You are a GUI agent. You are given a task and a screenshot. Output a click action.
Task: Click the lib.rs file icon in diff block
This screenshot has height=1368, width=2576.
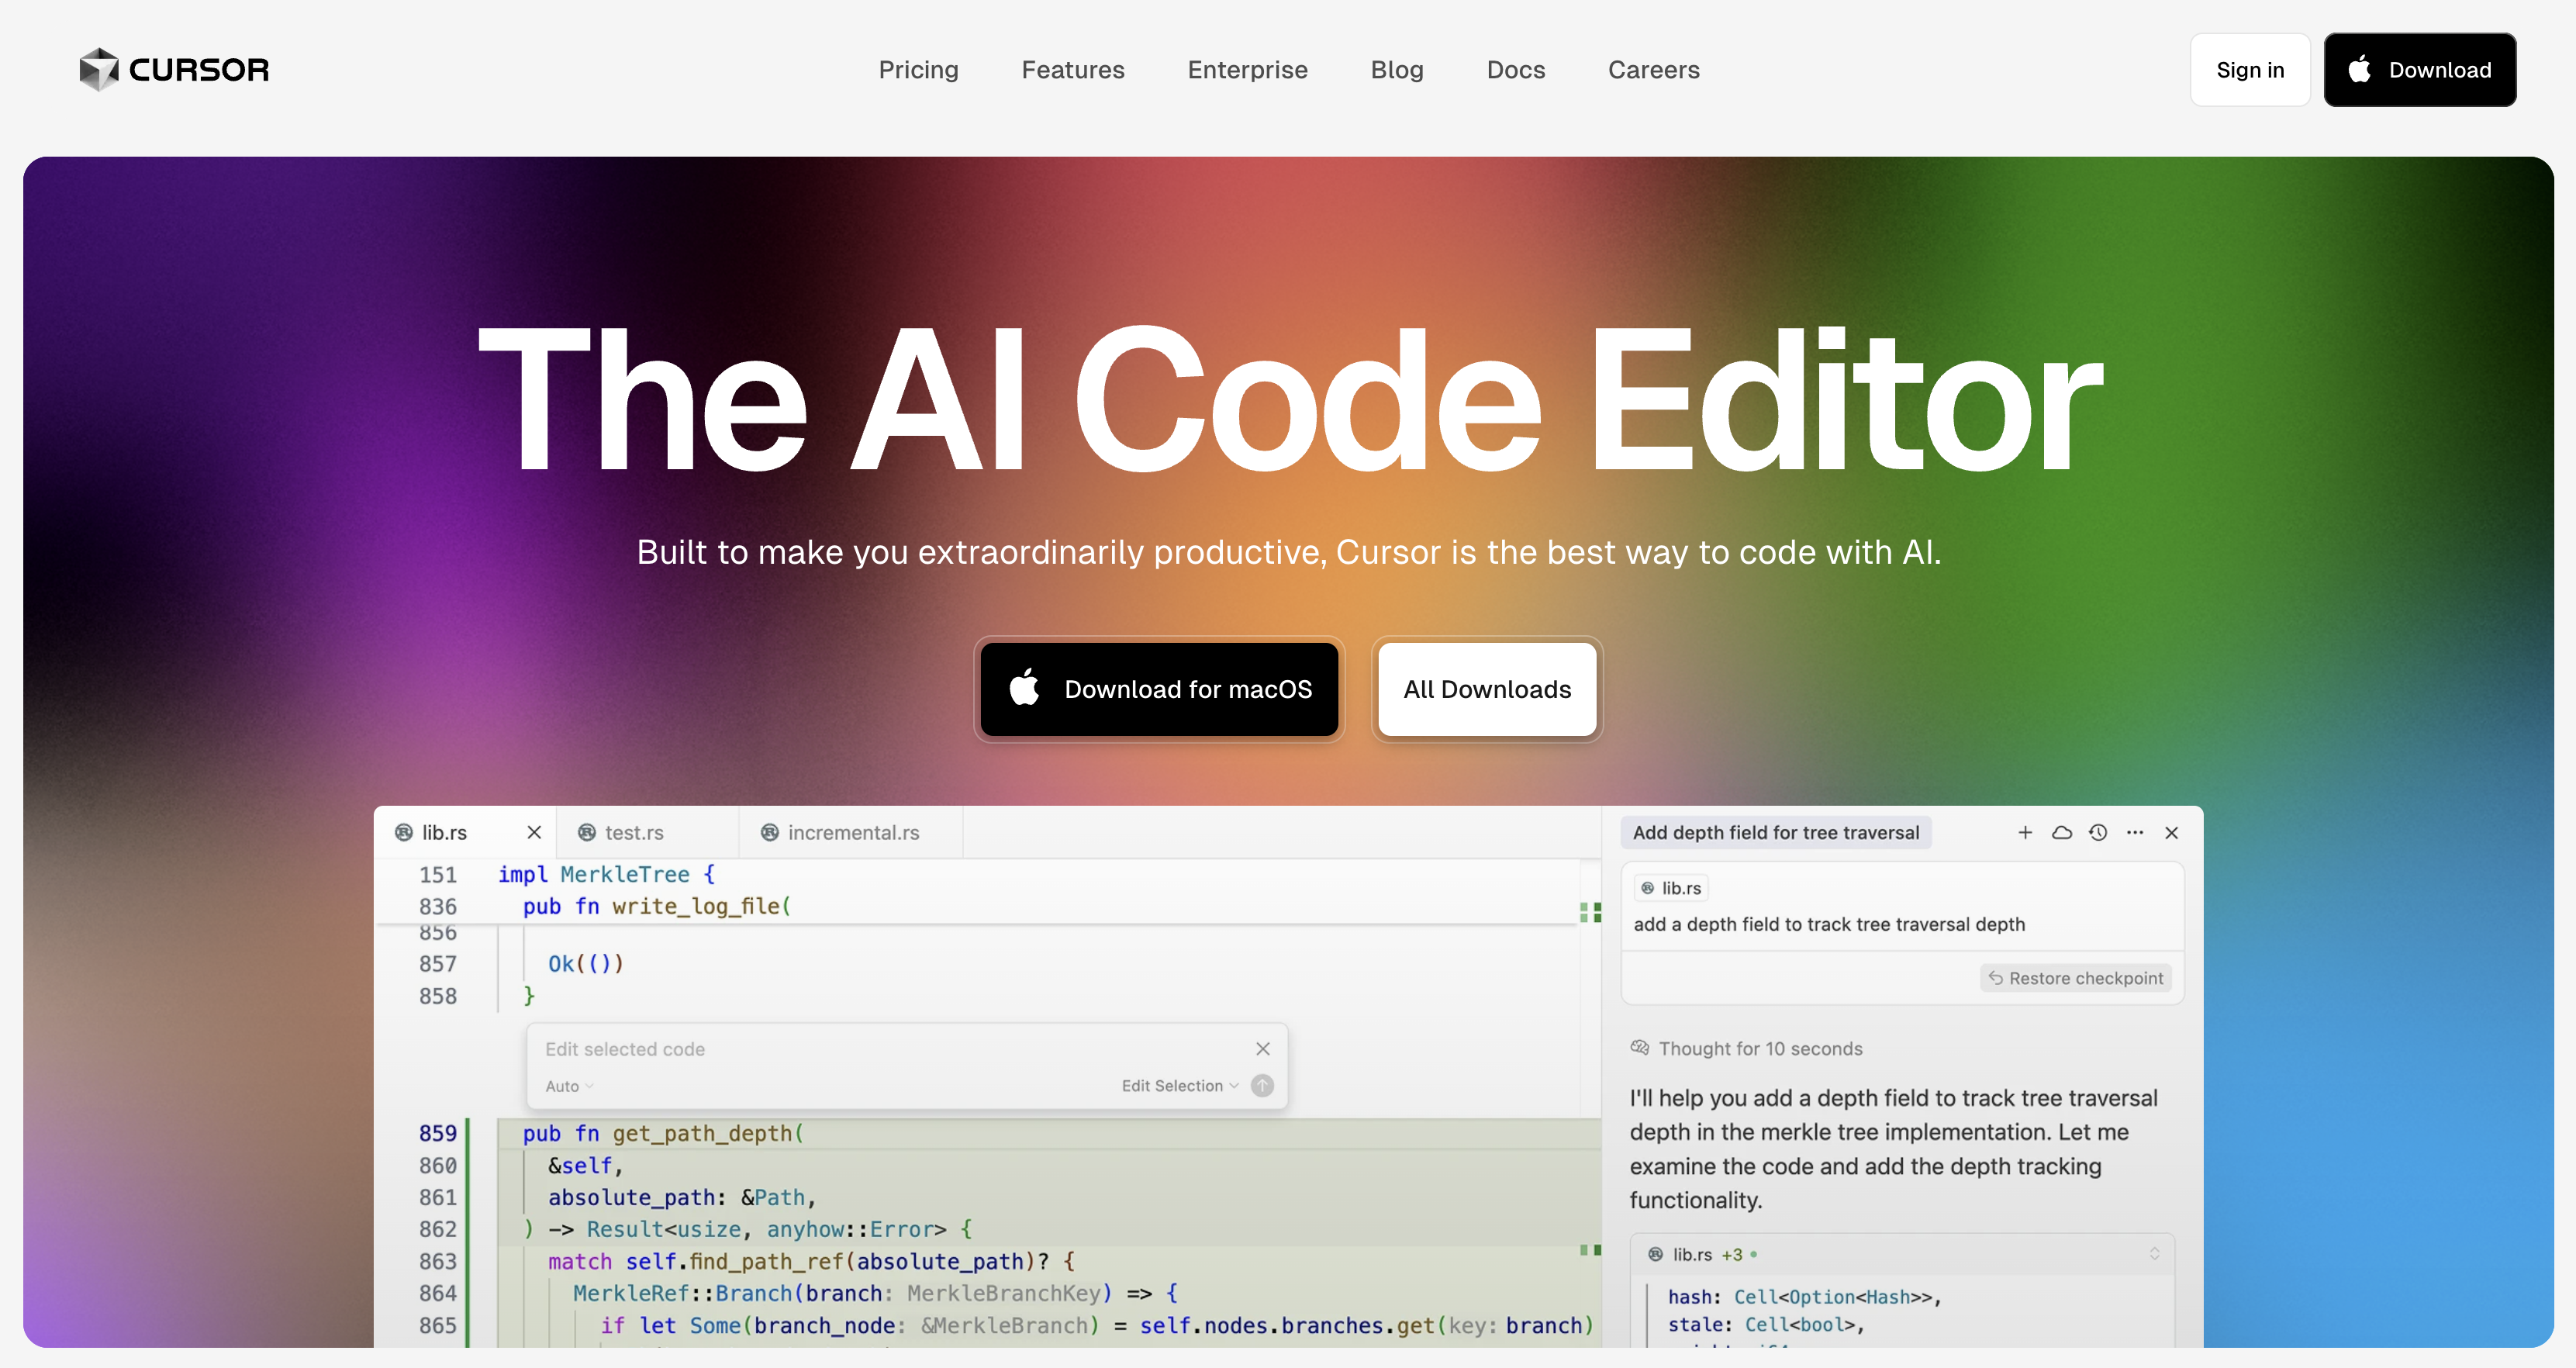point(1656,1254)
